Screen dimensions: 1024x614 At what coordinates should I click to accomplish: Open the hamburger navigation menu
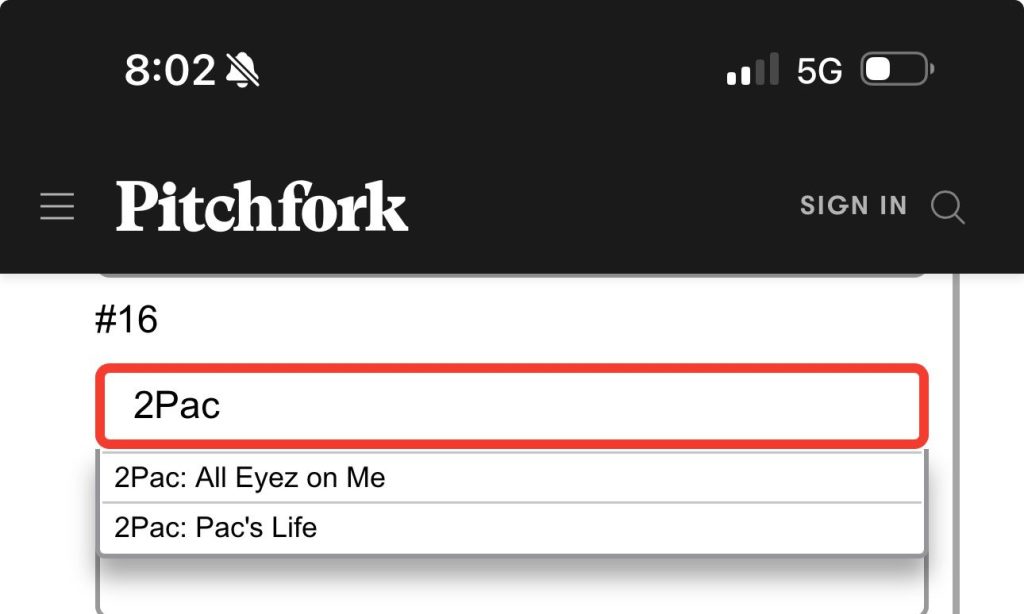pyautogui.click(x=58, y=207)
